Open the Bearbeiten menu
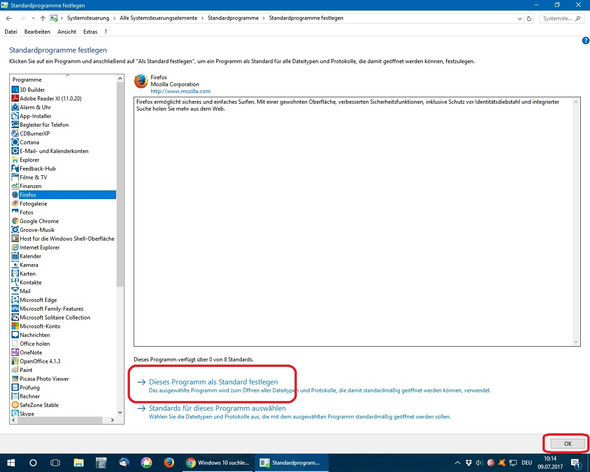This screenshot has height=472, width=590. [x=37, y=32]
